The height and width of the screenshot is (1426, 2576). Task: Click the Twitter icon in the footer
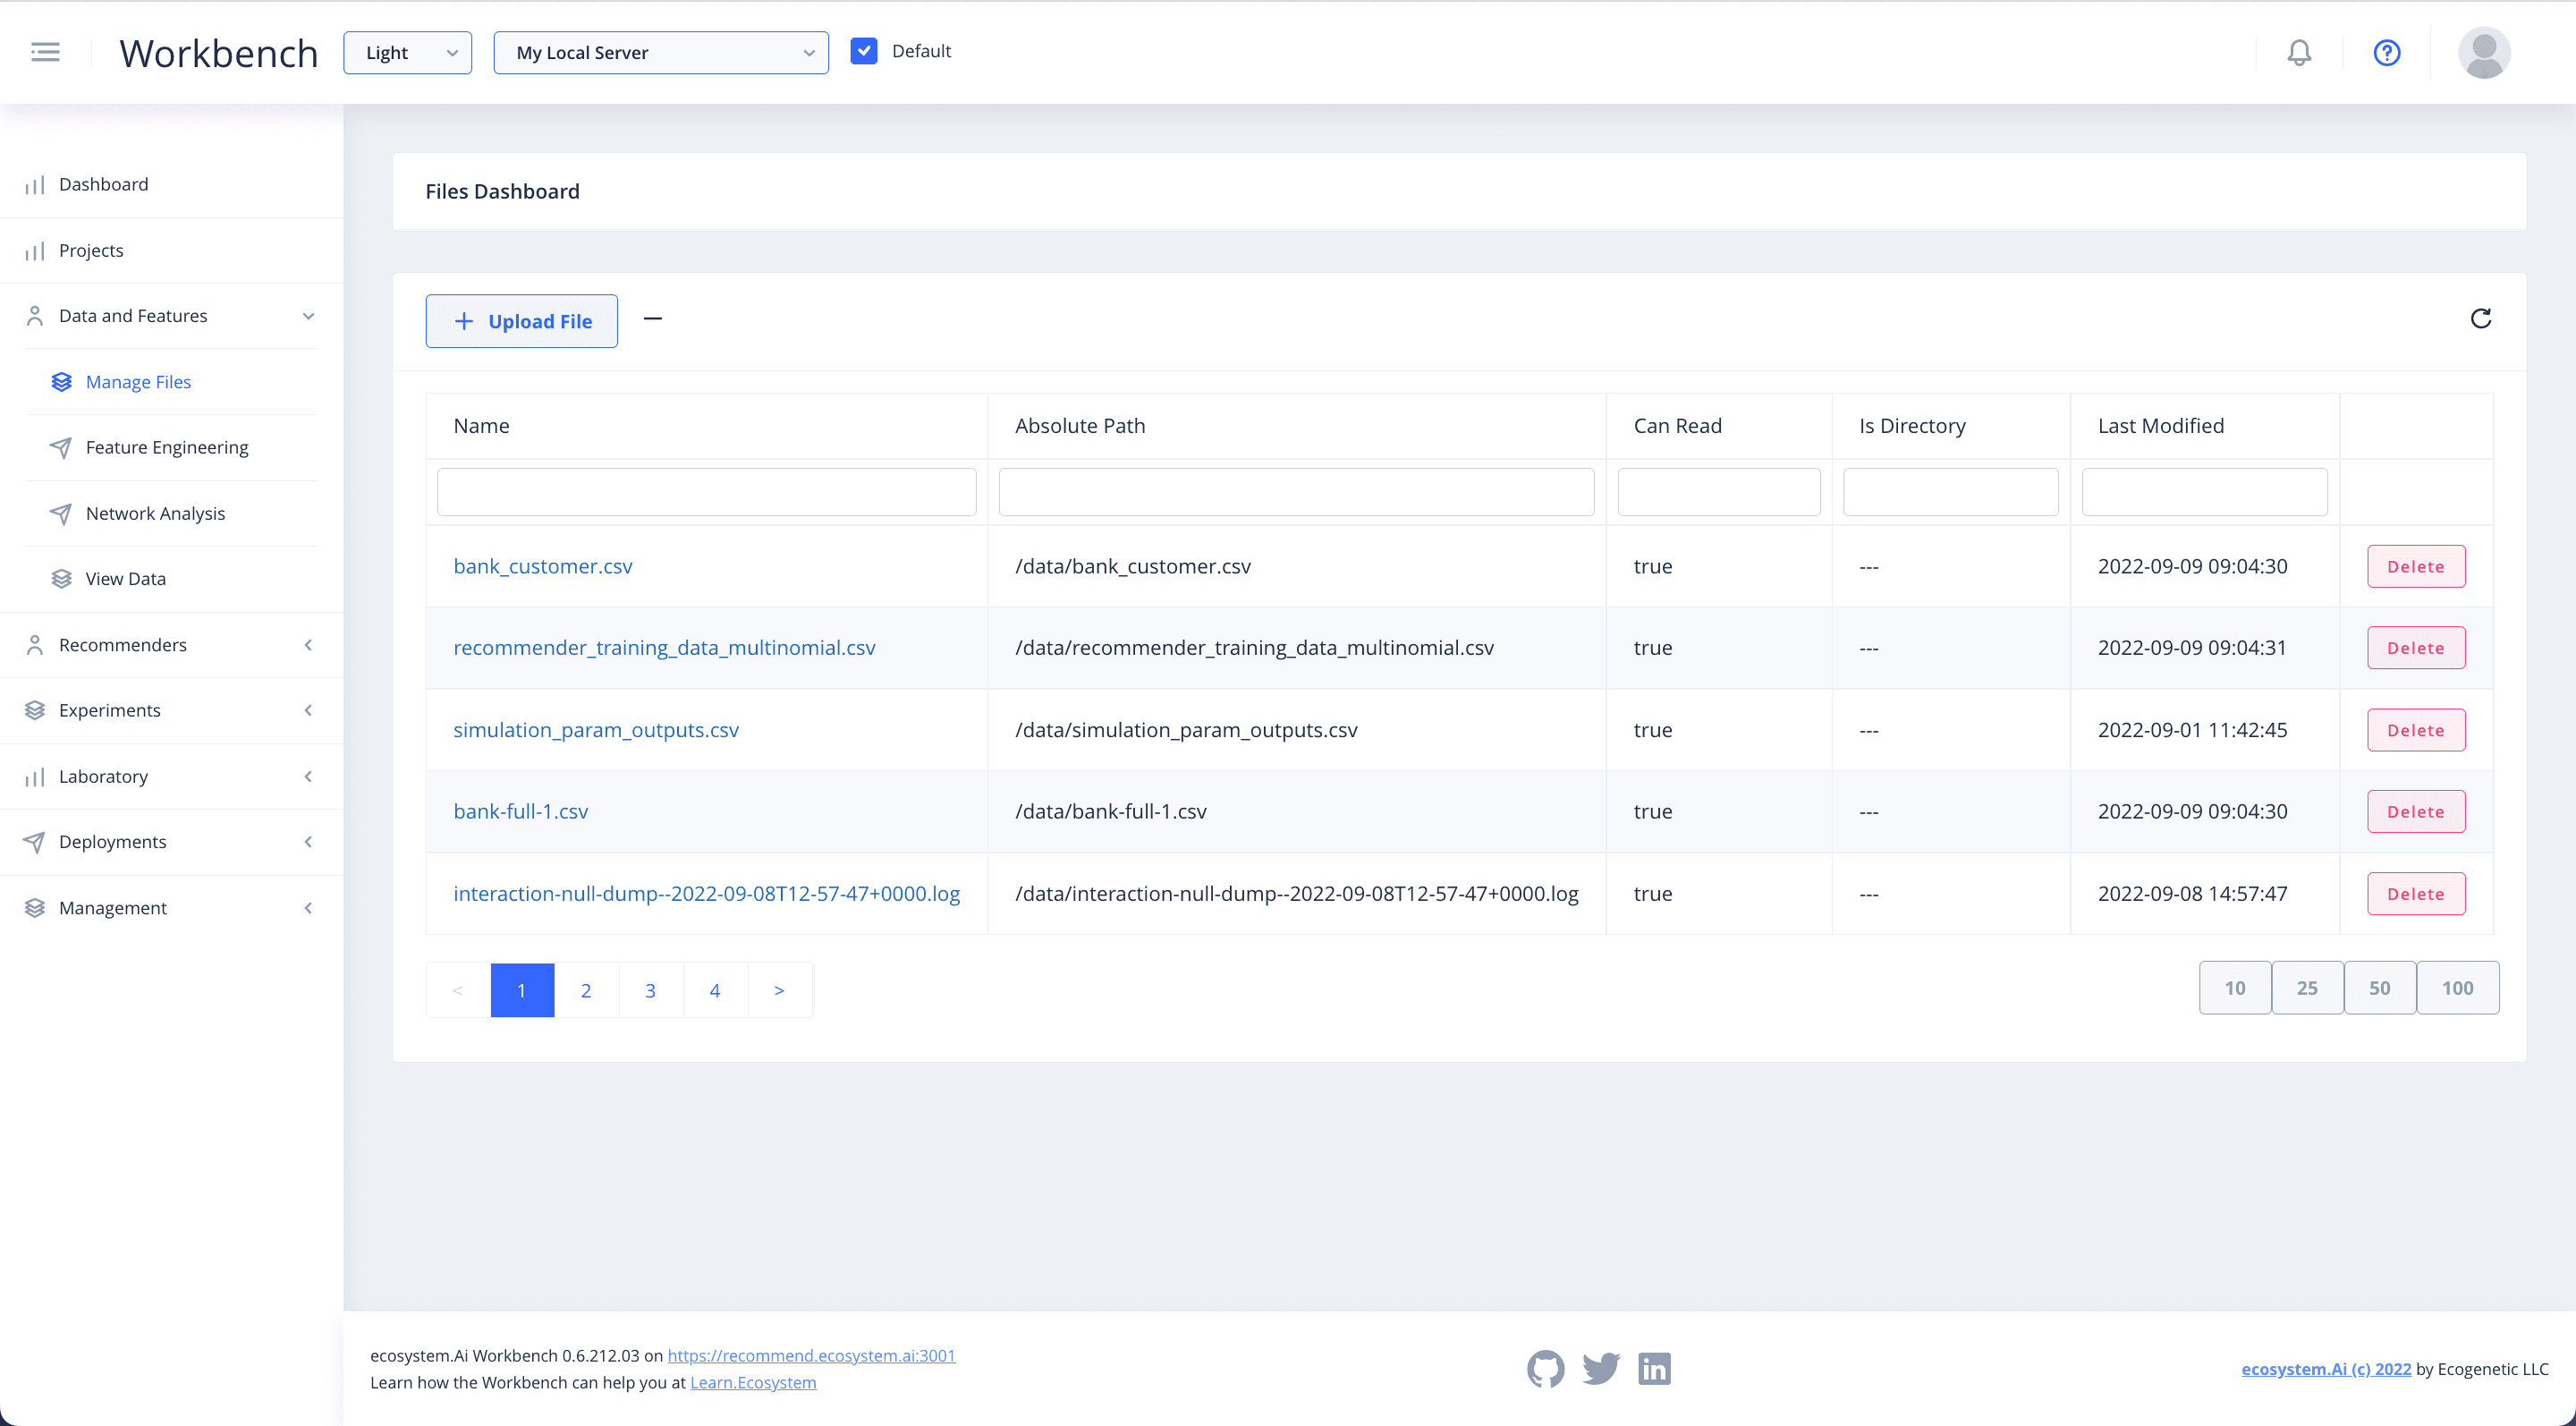(1600, 1369)
